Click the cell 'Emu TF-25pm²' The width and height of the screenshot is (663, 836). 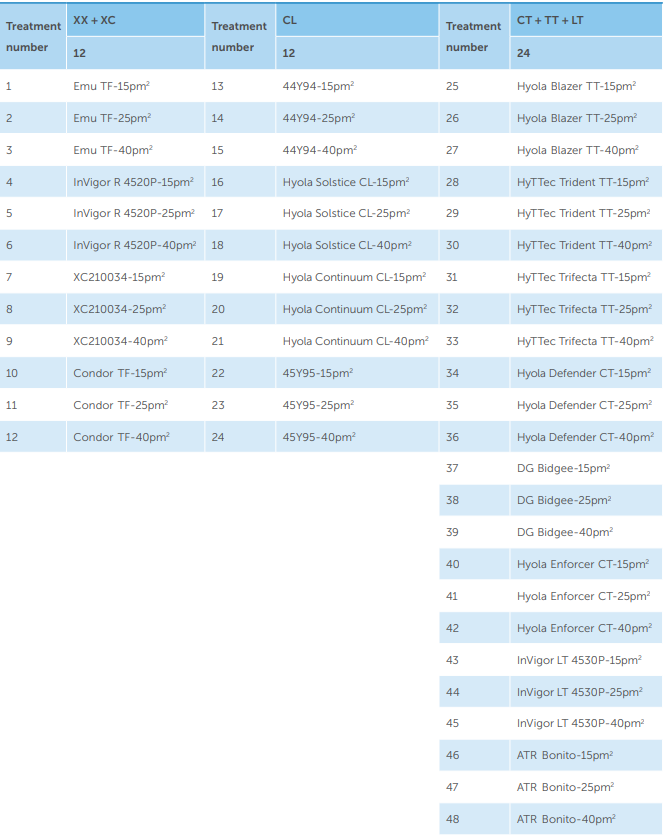[x=135, y=118]
